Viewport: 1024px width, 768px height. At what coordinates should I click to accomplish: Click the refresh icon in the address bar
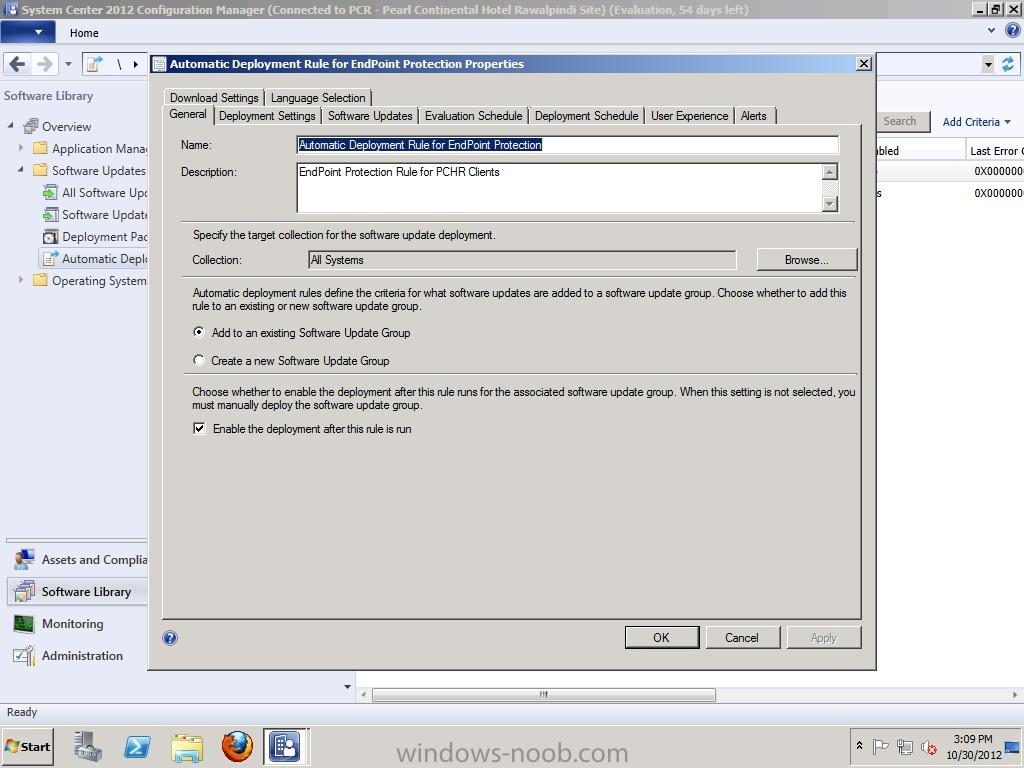[x=1008, y=64]
